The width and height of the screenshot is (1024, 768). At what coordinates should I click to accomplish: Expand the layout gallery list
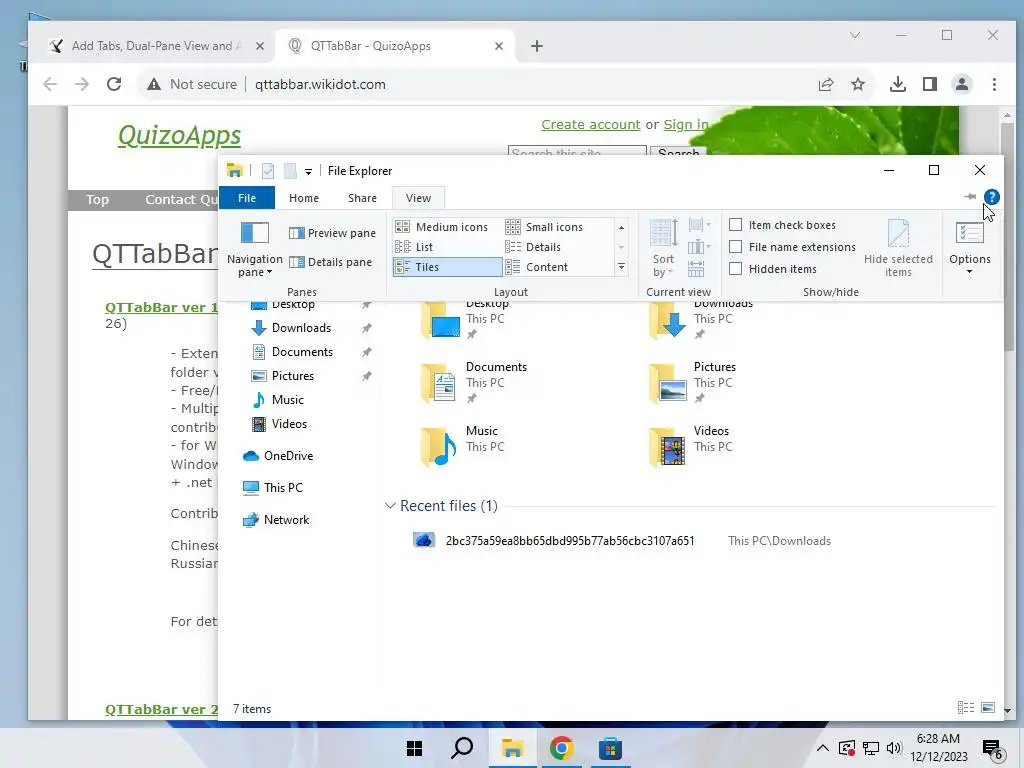621,267
